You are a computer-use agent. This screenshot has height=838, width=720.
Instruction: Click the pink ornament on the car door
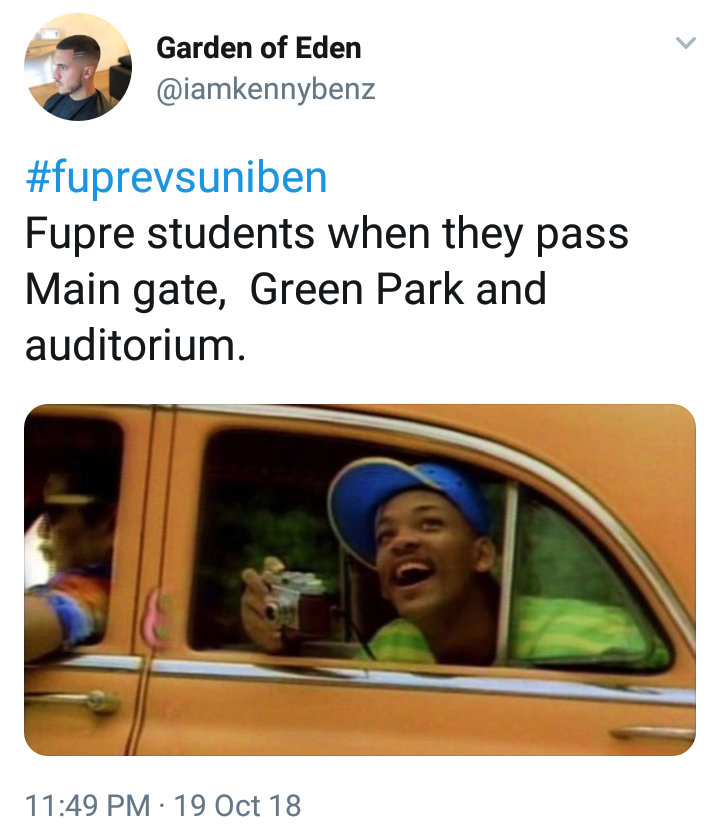coord(154,617)
